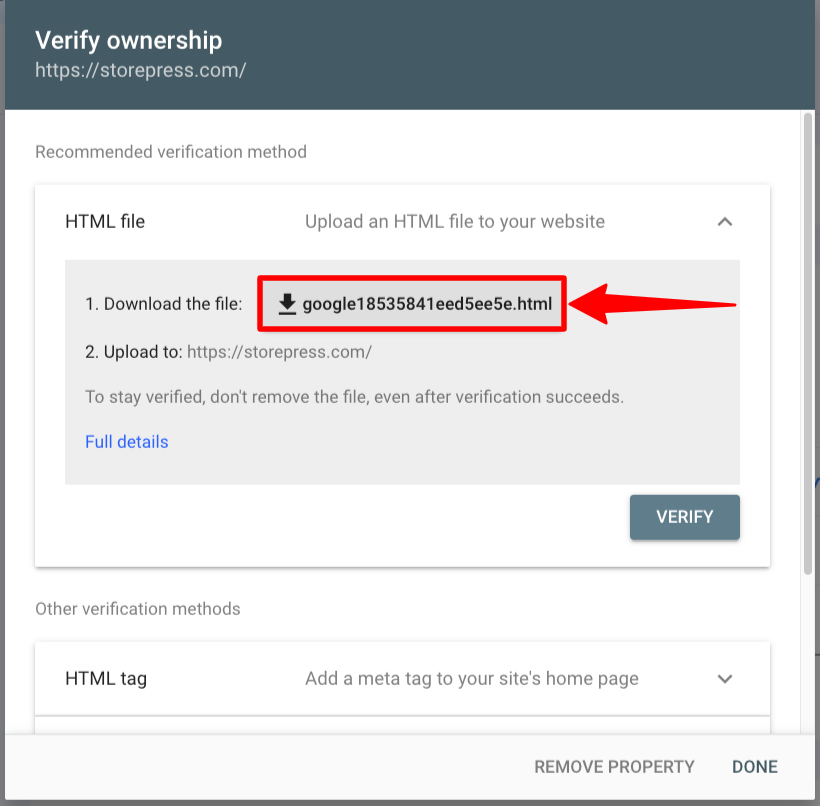Collapse the HTML file section chevron

(725, 222)
